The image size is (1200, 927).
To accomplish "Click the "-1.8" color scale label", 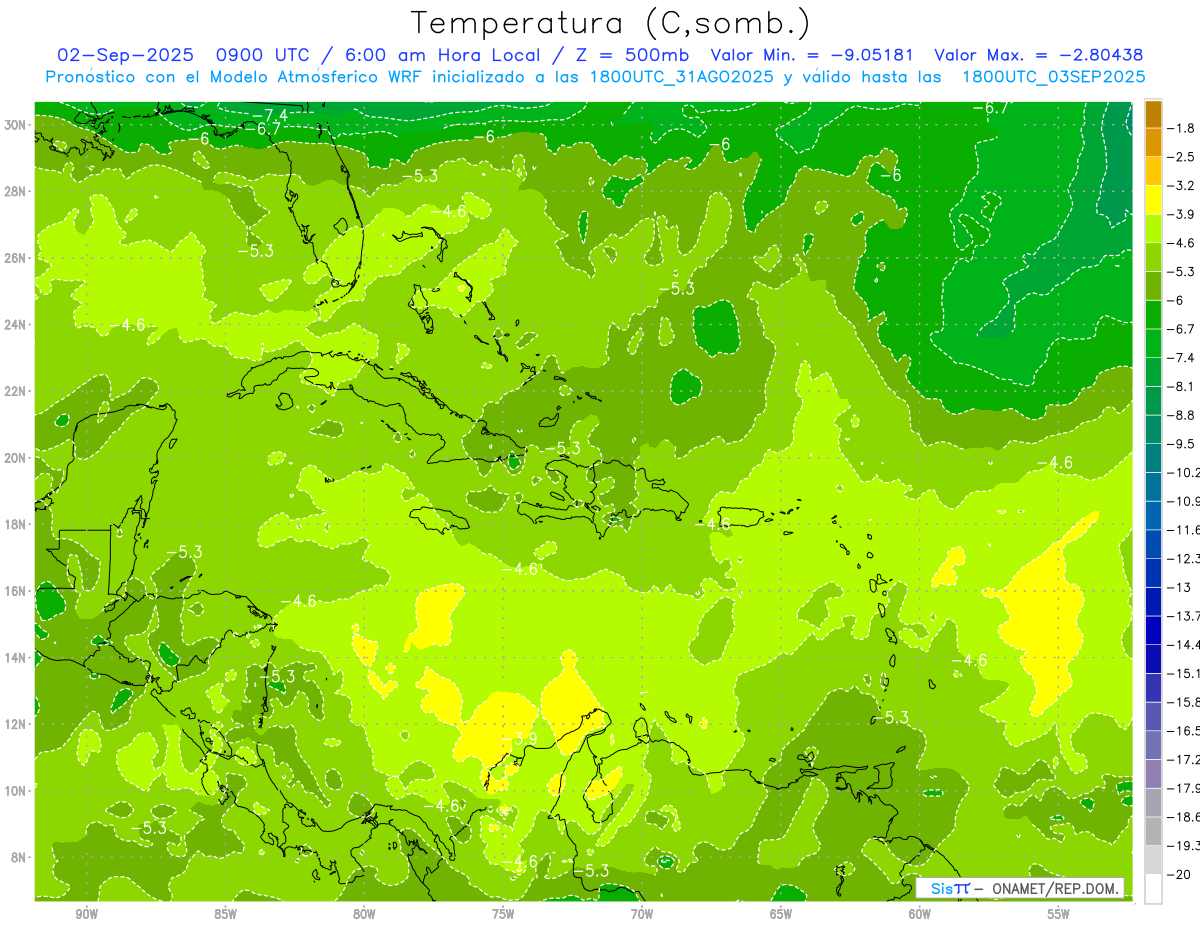I will point(1182,129).
